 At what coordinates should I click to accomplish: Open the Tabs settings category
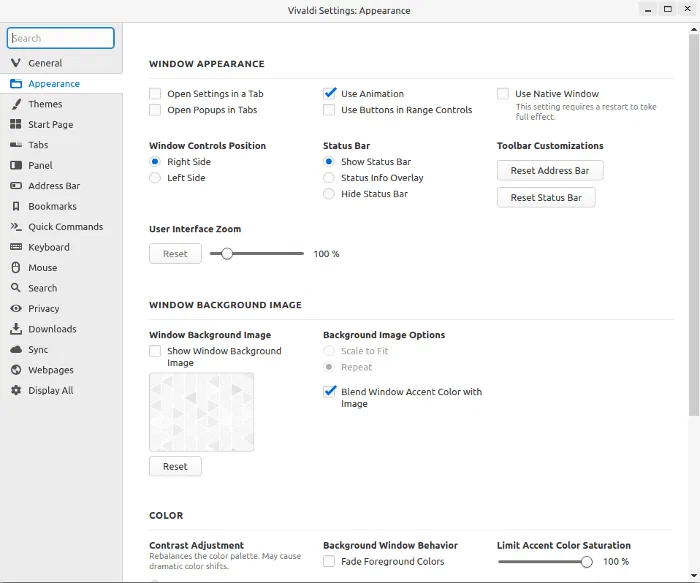click(61, 145)
